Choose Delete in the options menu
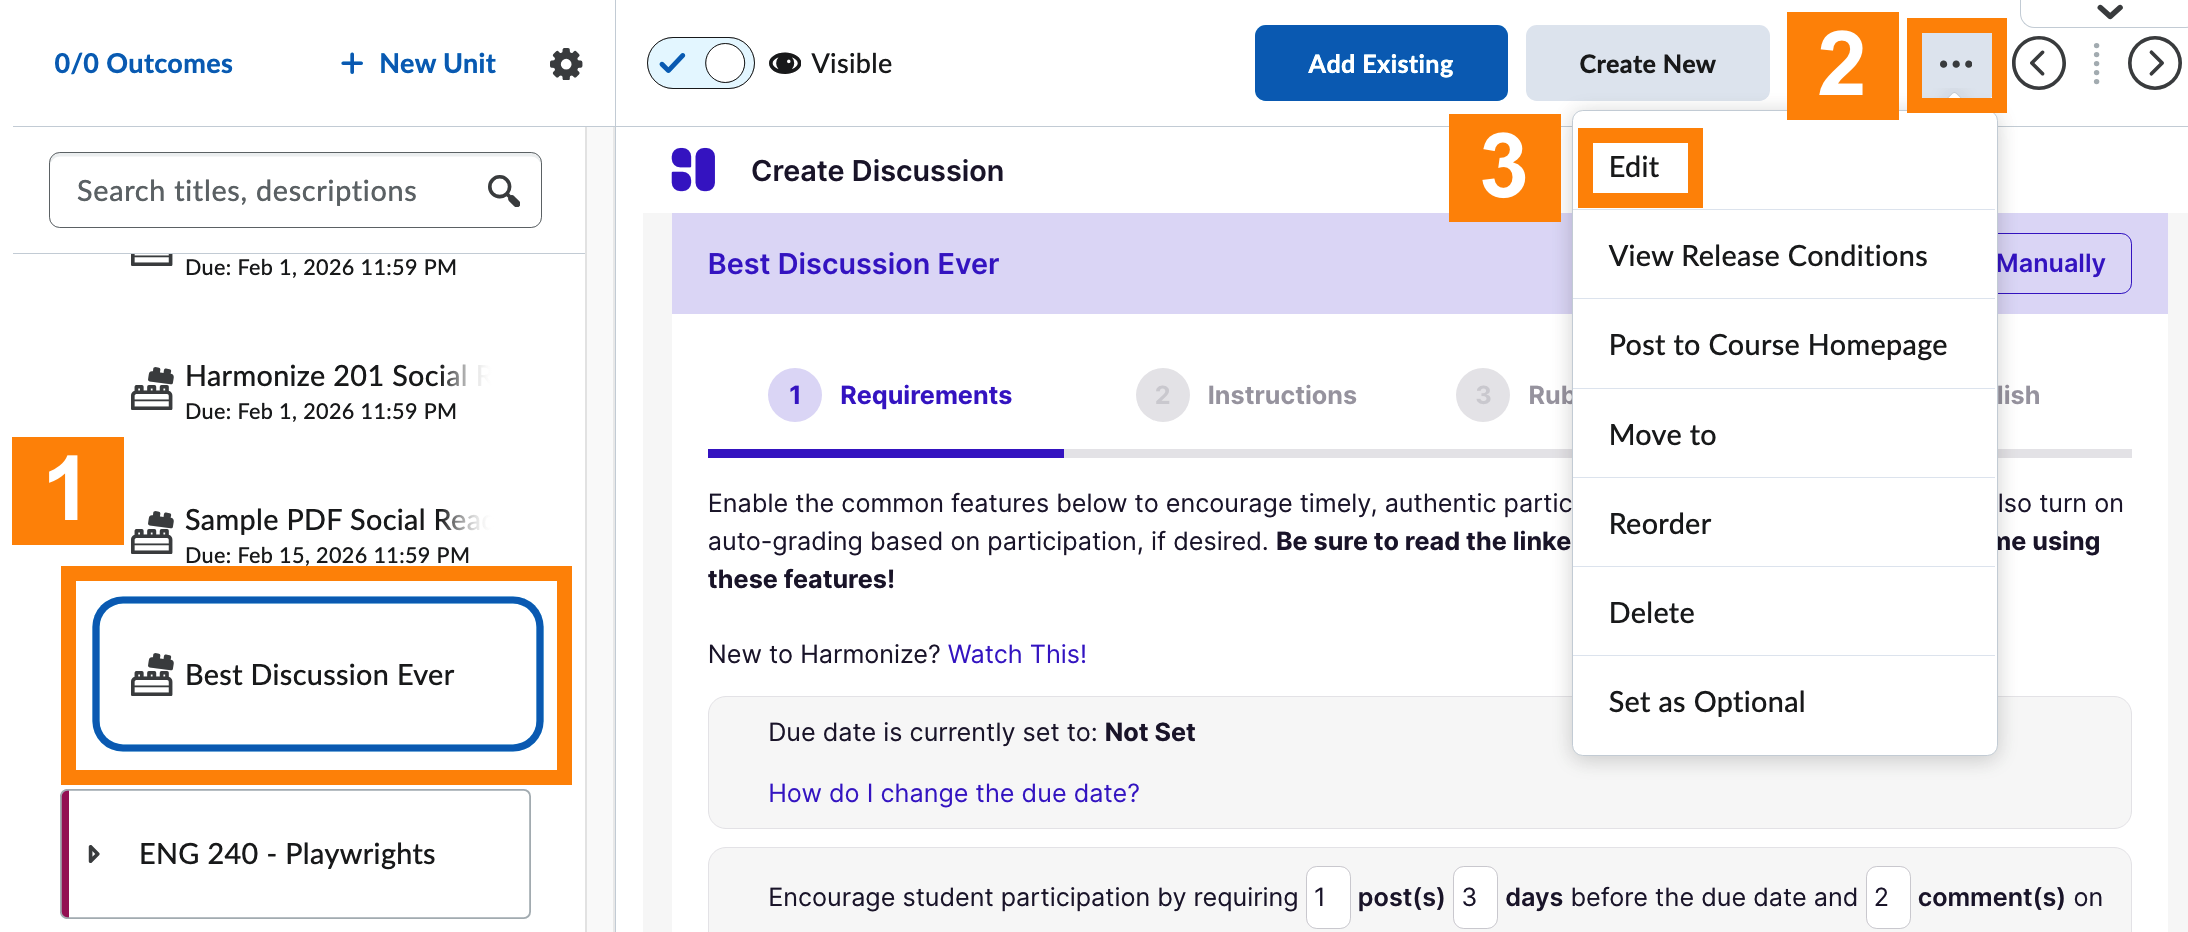This screenshot has height=932, width=2188. (1651, 613)
